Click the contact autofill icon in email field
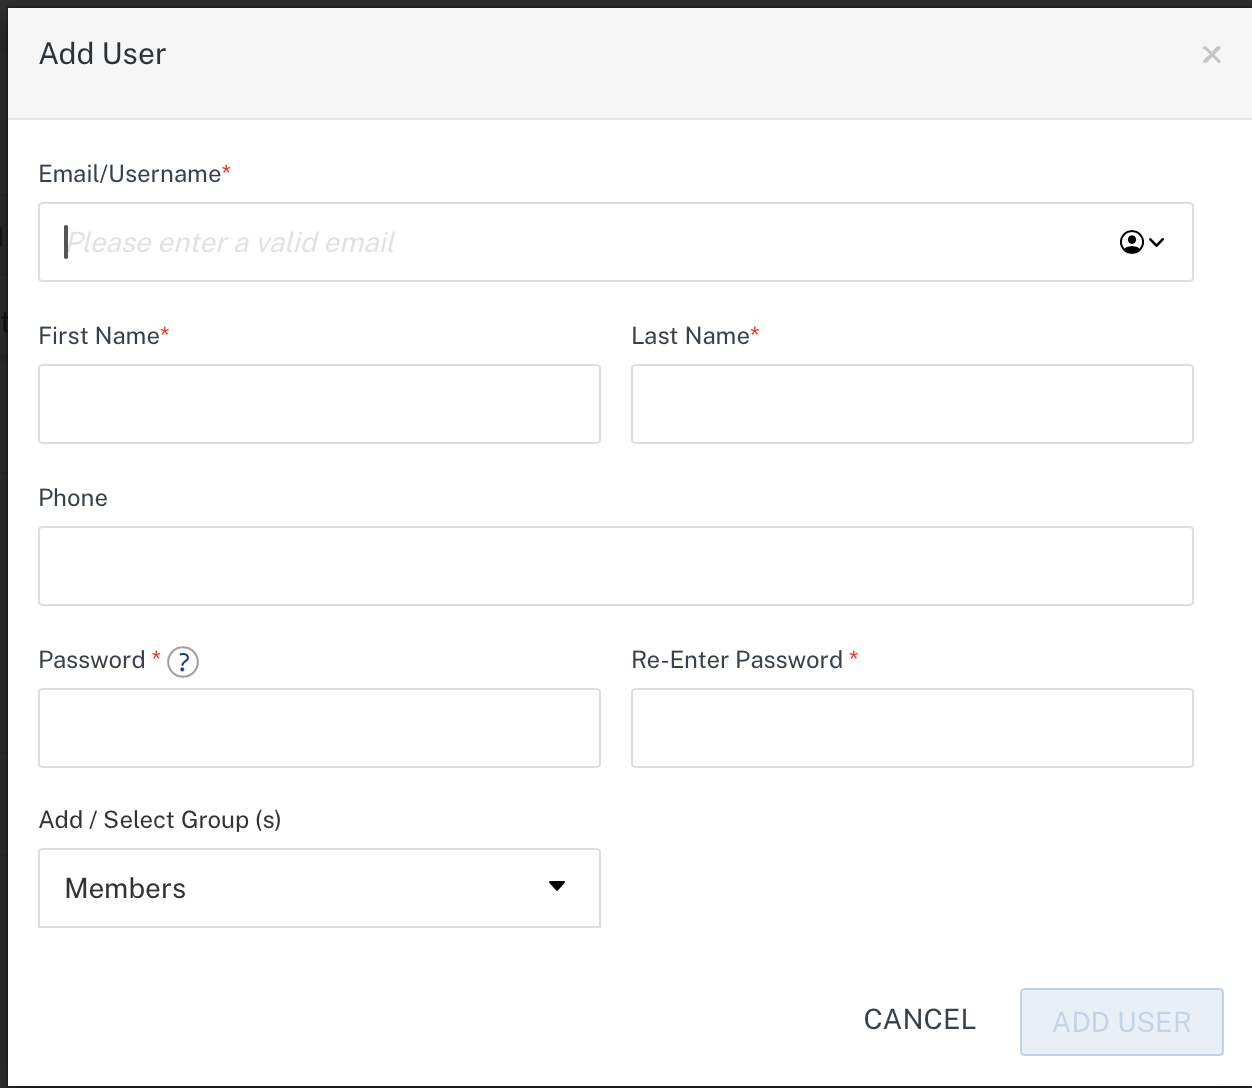This screenshot has width=1252, height=1088. coord(1141,242)
